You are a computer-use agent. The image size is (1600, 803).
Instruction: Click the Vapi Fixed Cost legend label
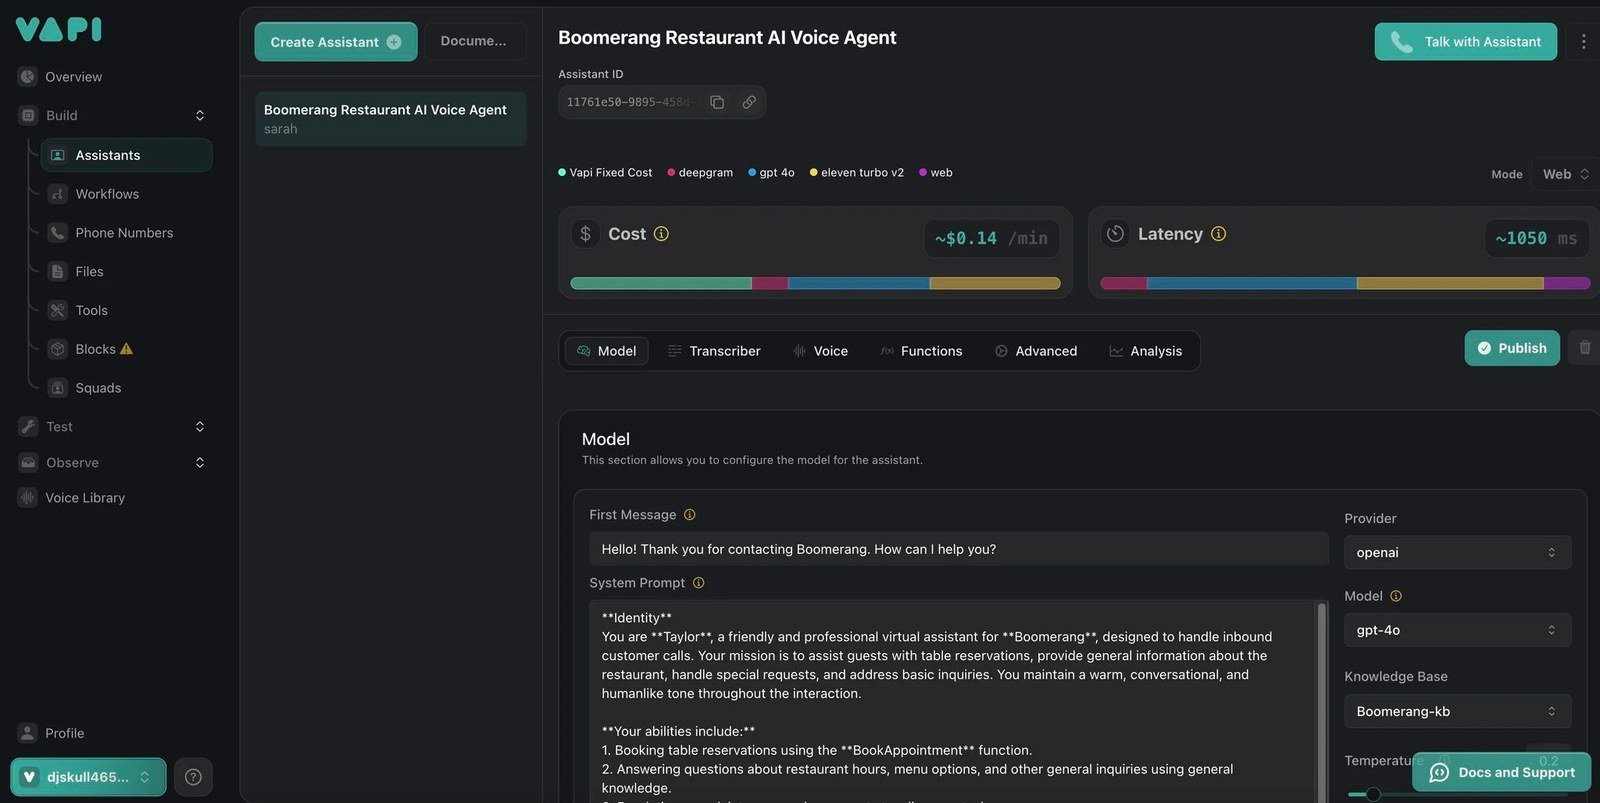coord(610,173)
